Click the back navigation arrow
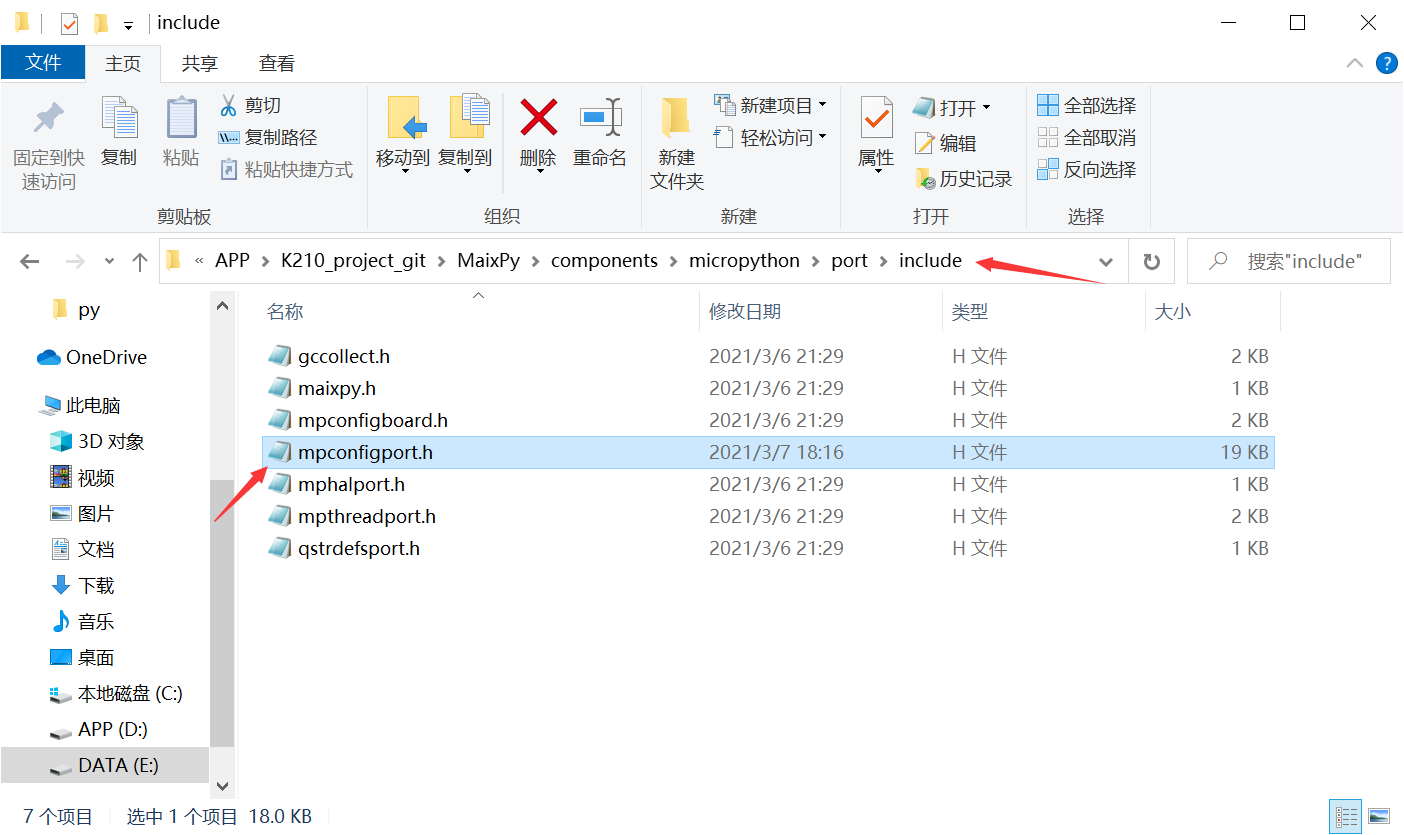This screenshot has height=835, width=1404. pyautogui.click(x=29, y=262)
